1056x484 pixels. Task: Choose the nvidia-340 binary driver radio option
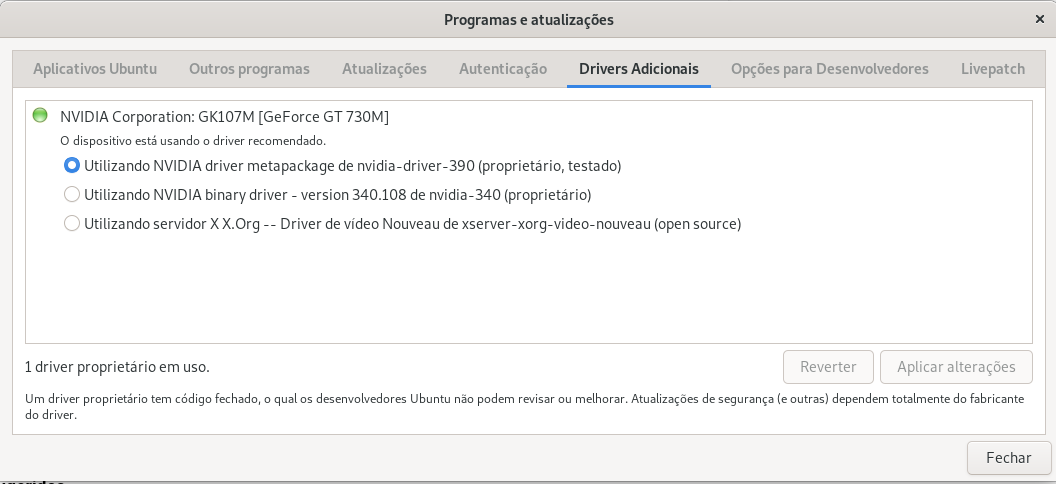71,195
